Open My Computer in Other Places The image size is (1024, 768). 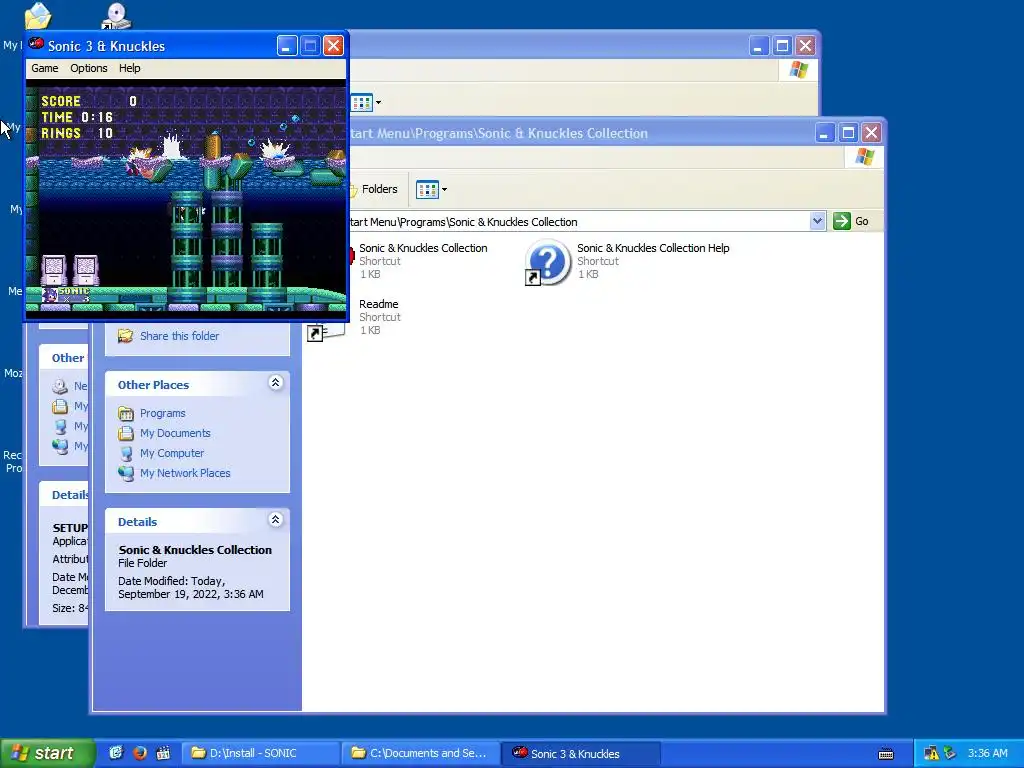pyautogui.click(x=172, y=453)
